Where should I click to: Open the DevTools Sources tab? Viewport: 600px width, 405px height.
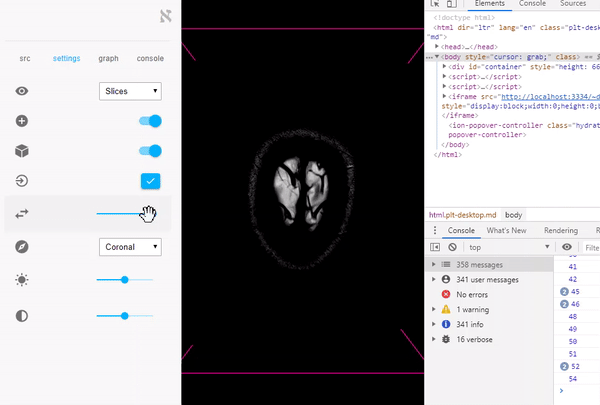(573, 3)
